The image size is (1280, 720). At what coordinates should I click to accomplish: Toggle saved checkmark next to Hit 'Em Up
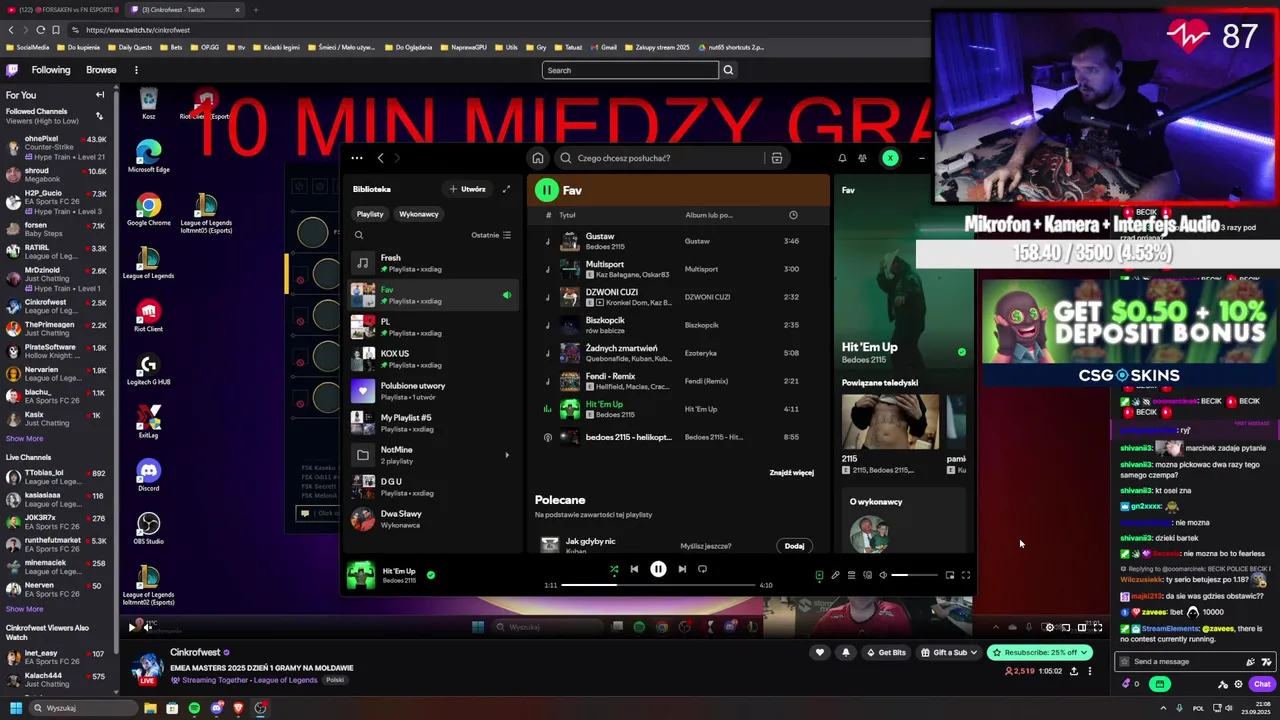431,575
